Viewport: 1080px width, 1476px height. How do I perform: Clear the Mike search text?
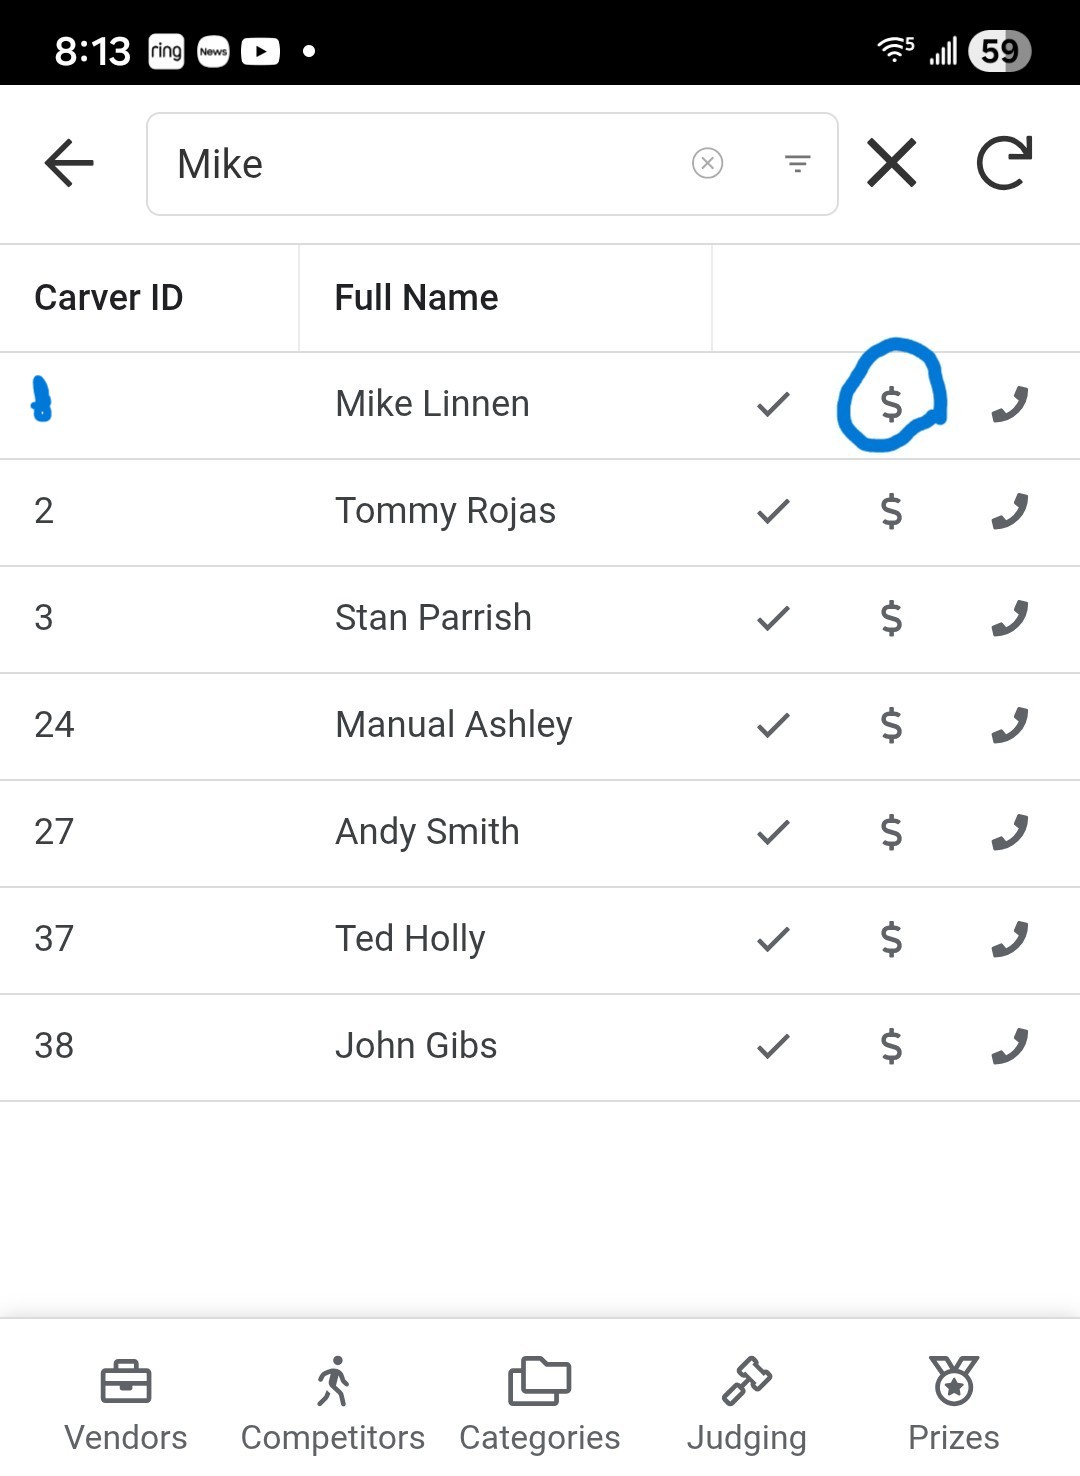coord(707,163)
